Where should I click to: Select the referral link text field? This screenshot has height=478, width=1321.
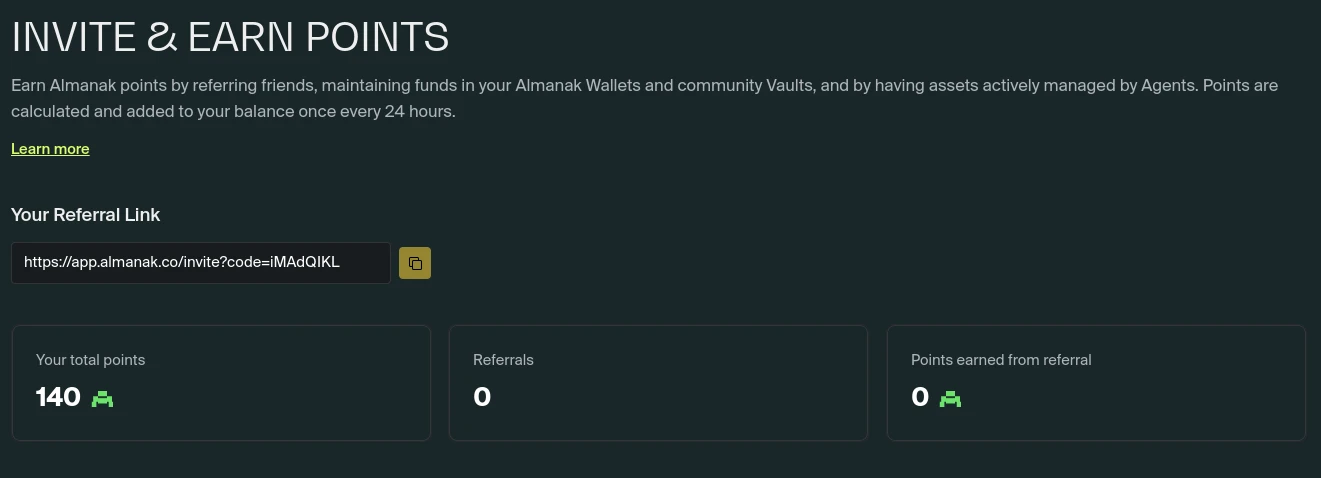click(x=201, y=263)
